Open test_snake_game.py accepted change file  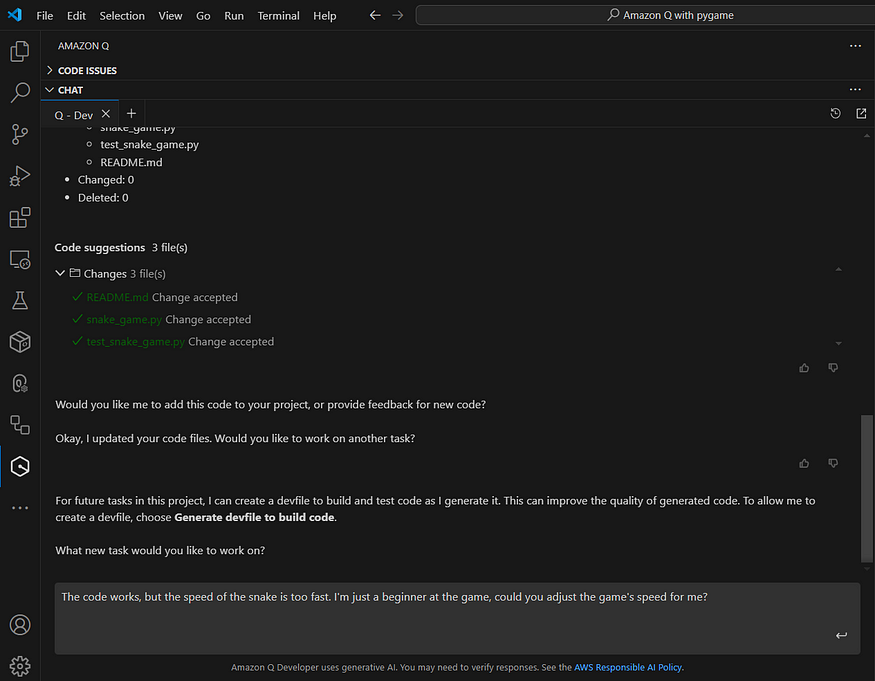point(136,342)
